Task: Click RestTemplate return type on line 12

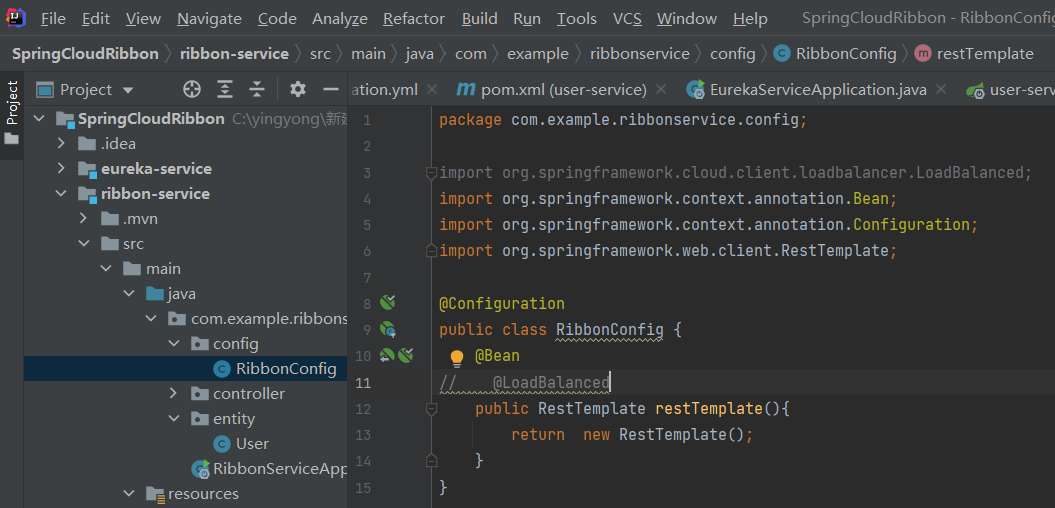Action: (592, 409)
